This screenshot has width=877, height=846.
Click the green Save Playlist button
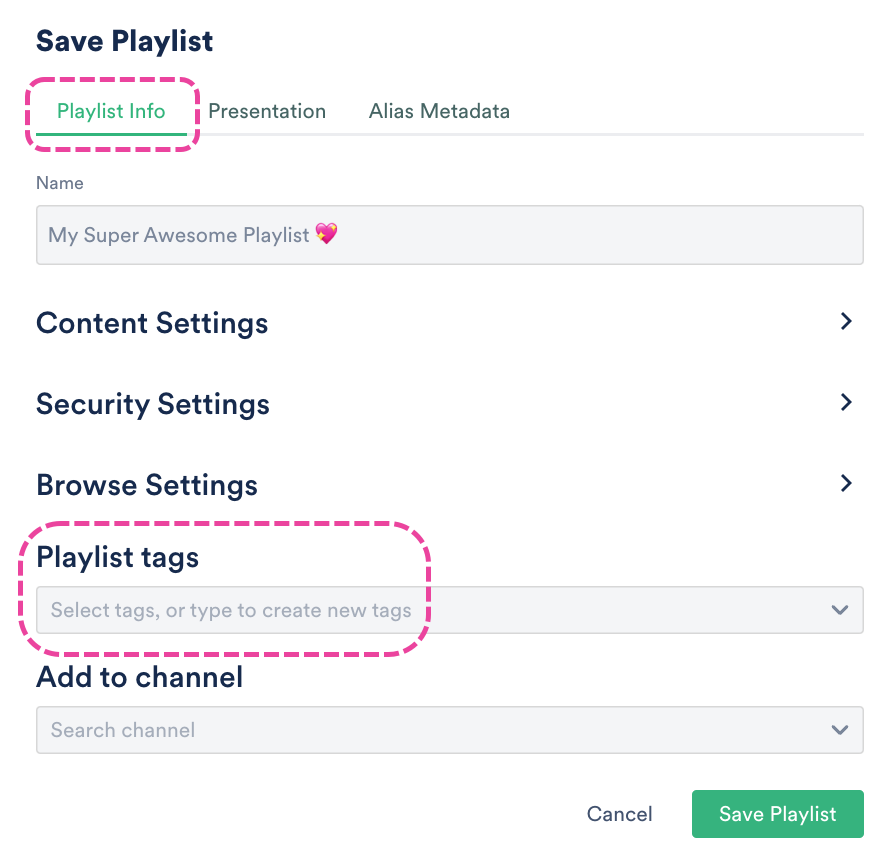coord(777,814)
